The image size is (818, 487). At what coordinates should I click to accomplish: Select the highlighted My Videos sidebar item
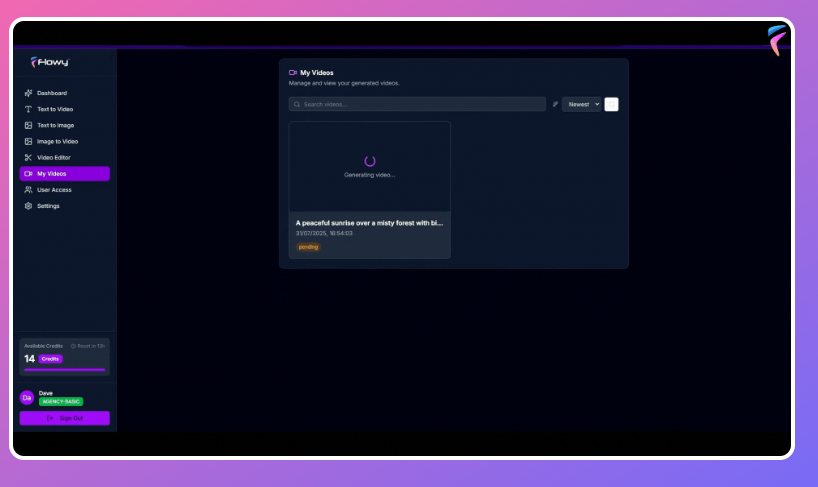pos(64,174)
